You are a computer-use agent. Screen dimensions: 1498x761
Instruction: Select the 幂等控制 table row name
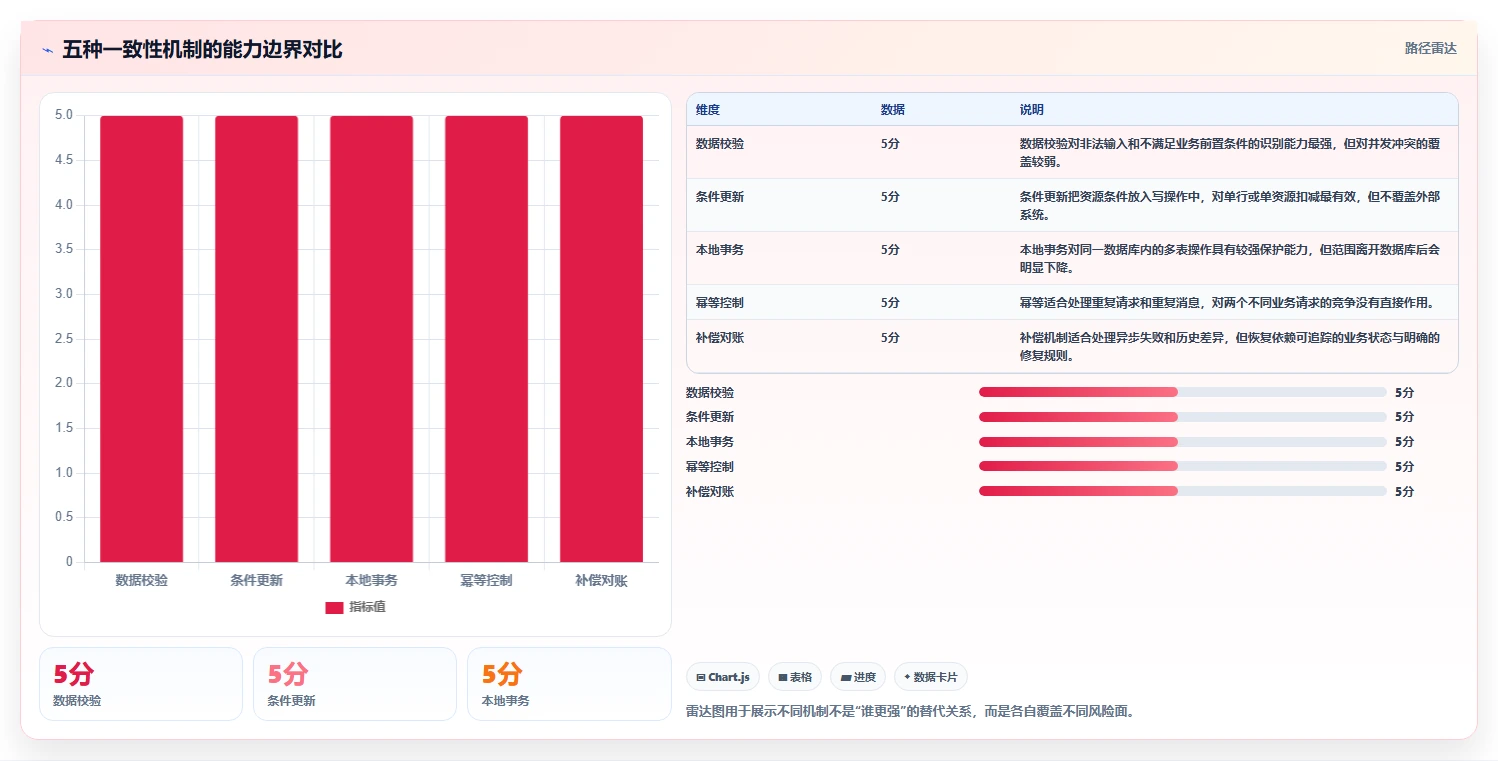pyautogui.click(x=720, y=303)
